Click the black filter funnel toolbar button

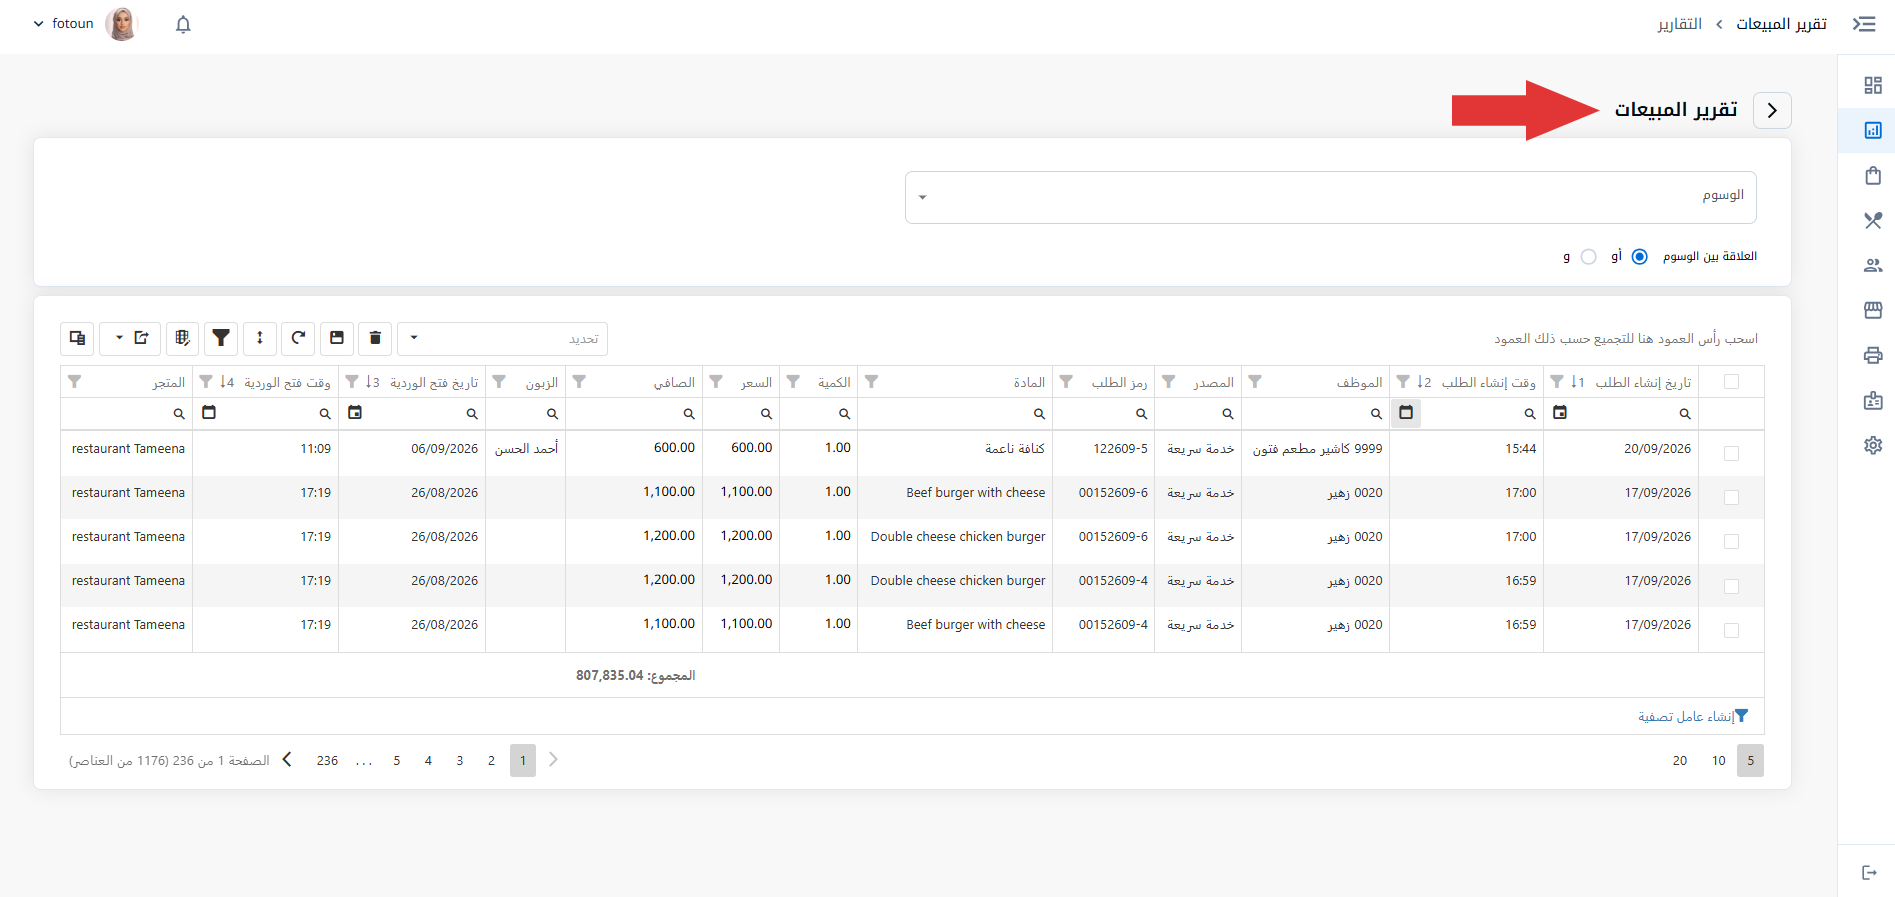pyautogui.click(x=221, y=338)
